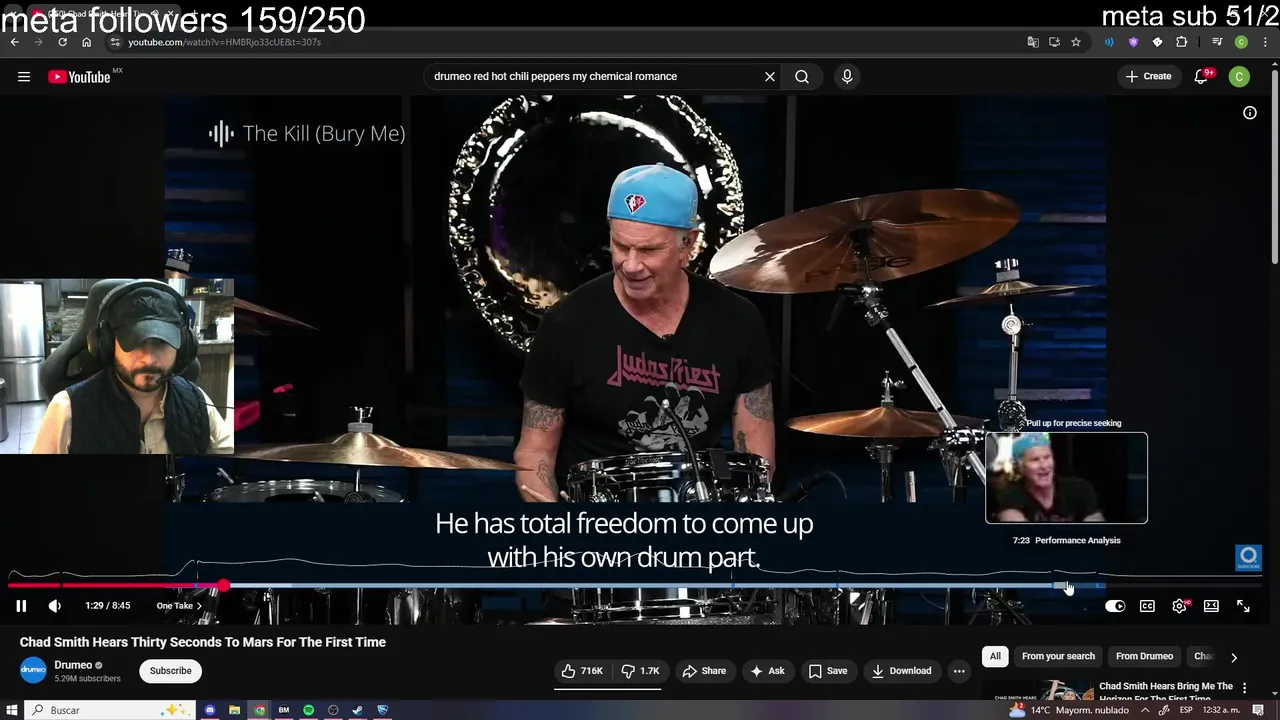Image resolution: width=1280 pixels, height=720 pixels.
Task: Translate this page icon
Action: tap(1033, 42)
